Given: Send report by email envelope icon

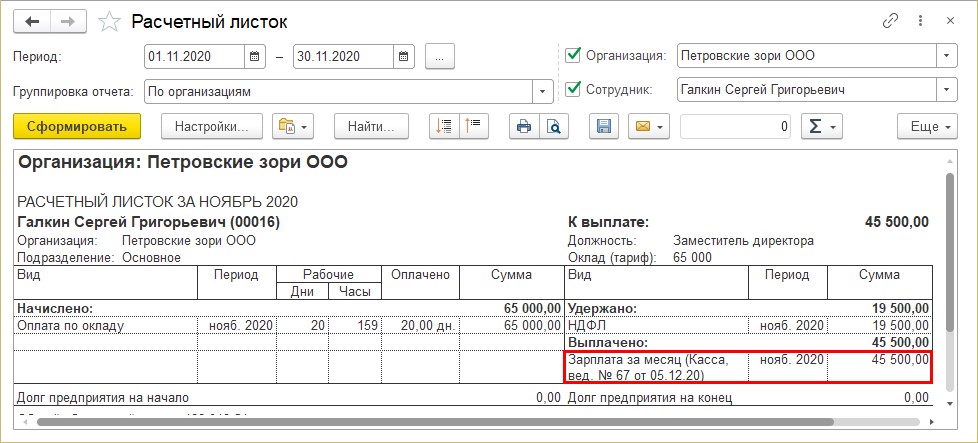Looking at the screenshot, I should click(x=649, y=126).
